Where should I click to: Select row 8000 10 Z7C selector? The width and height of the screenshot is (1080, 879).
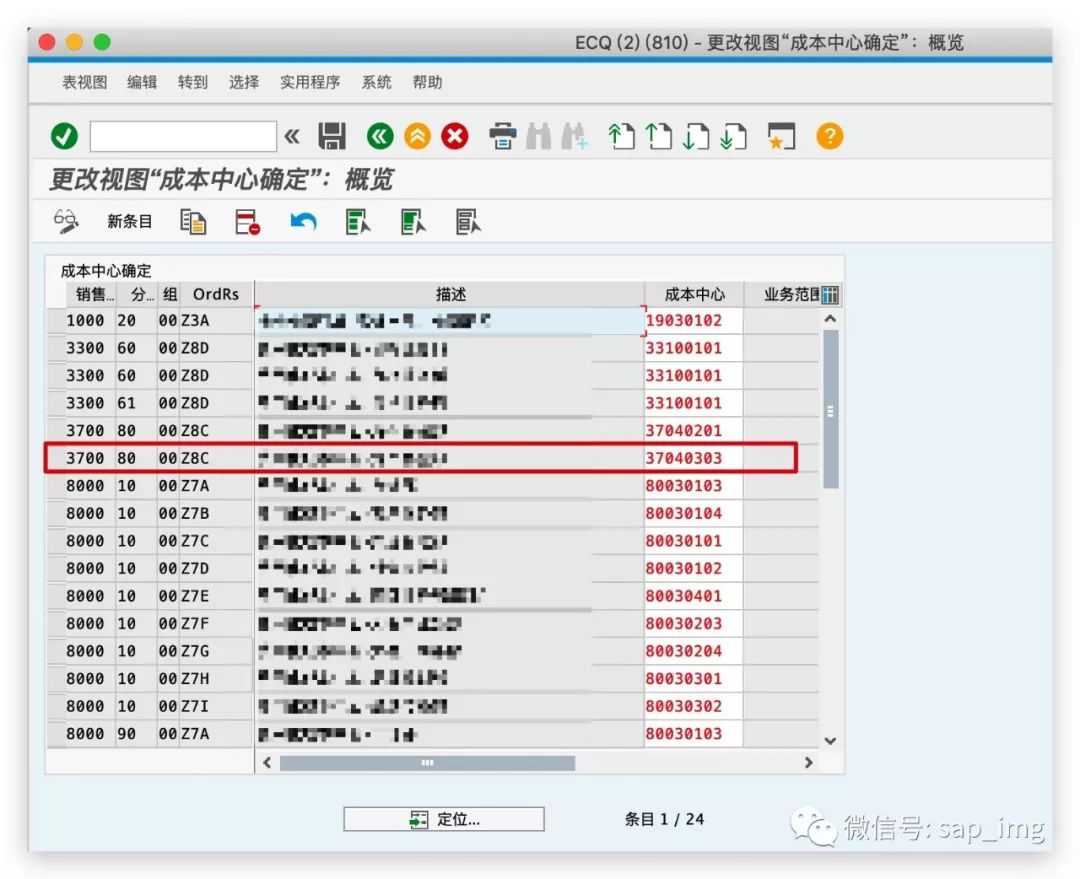tap(56, 541)
